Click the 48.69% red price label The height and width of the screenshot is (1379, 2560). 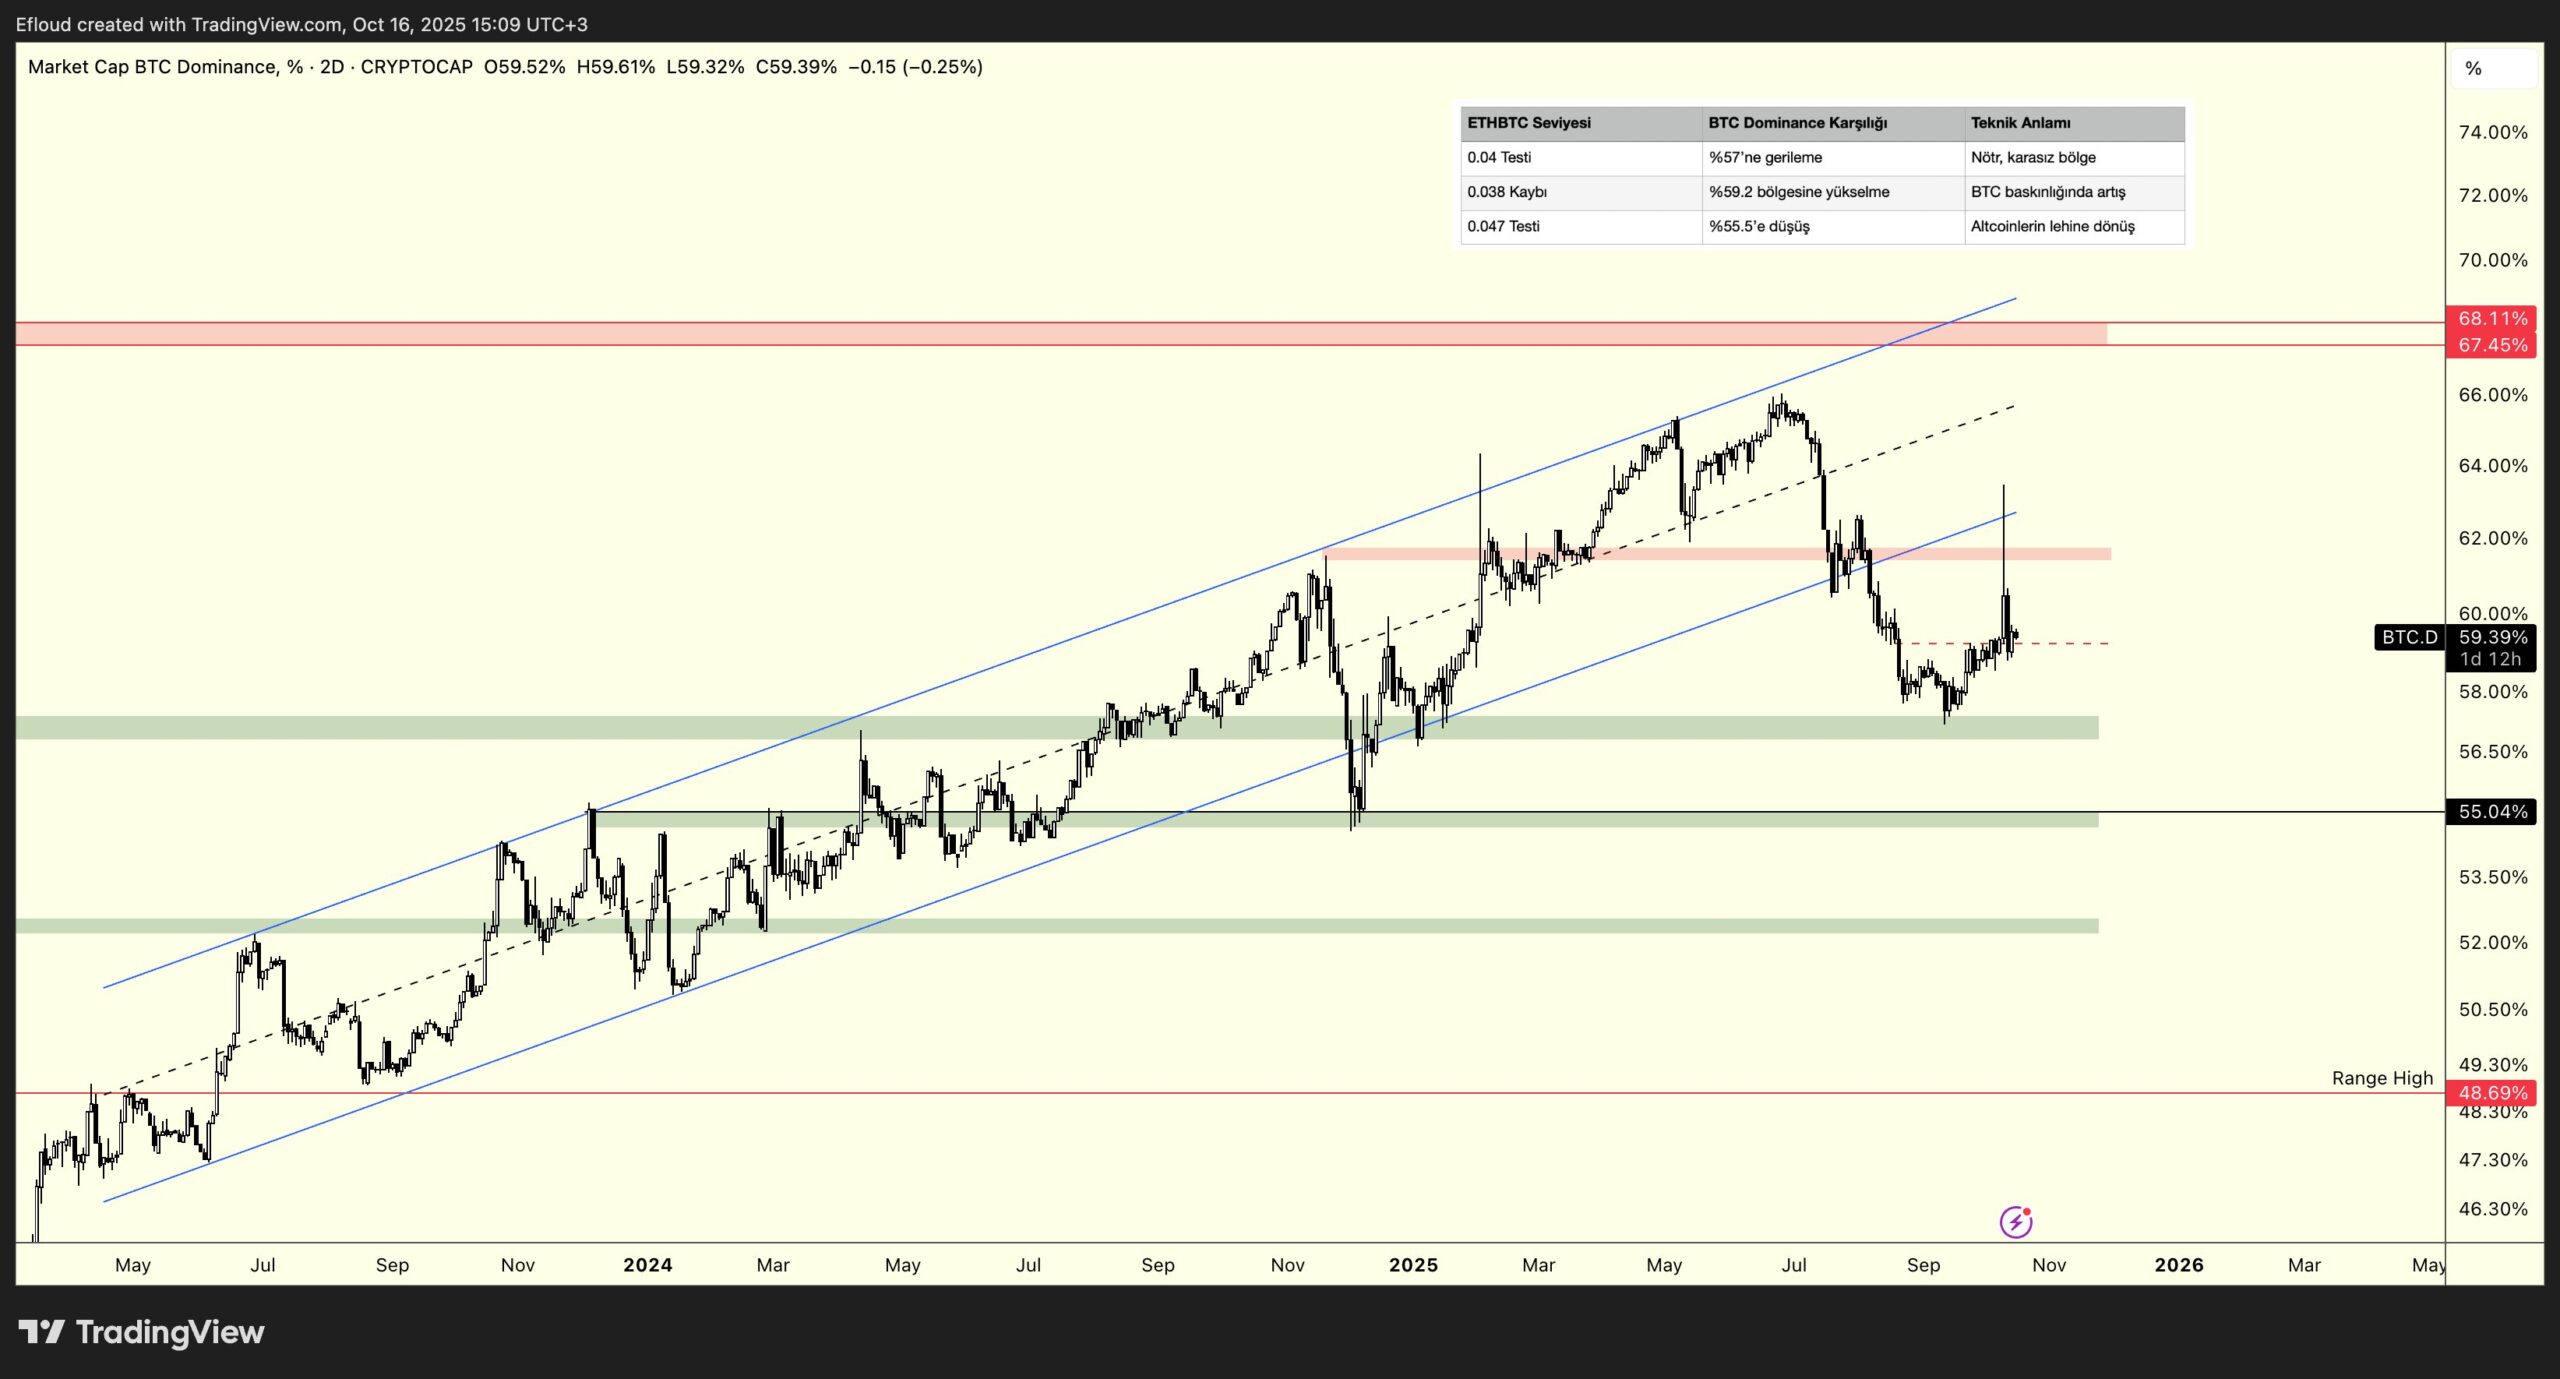[x=2492, y=1092]
